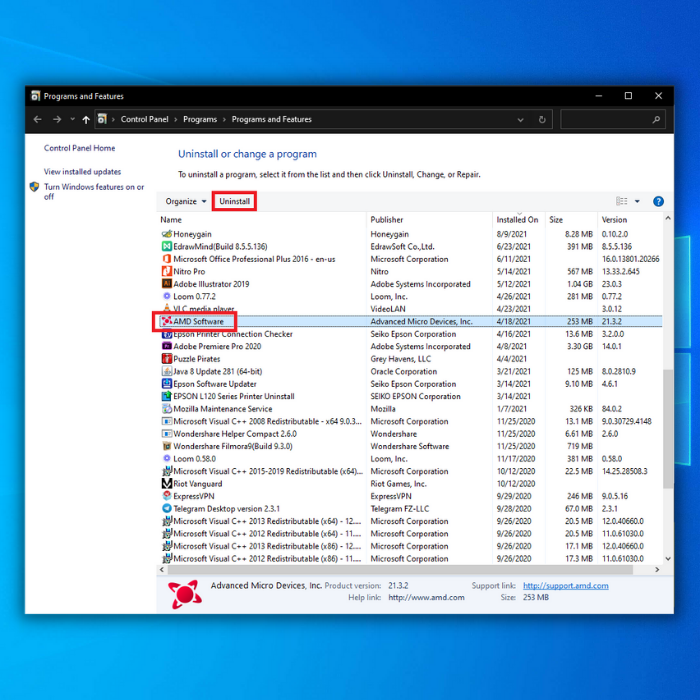
Task: Click the 3.30 GB size cell
Action: coord(579,346)
